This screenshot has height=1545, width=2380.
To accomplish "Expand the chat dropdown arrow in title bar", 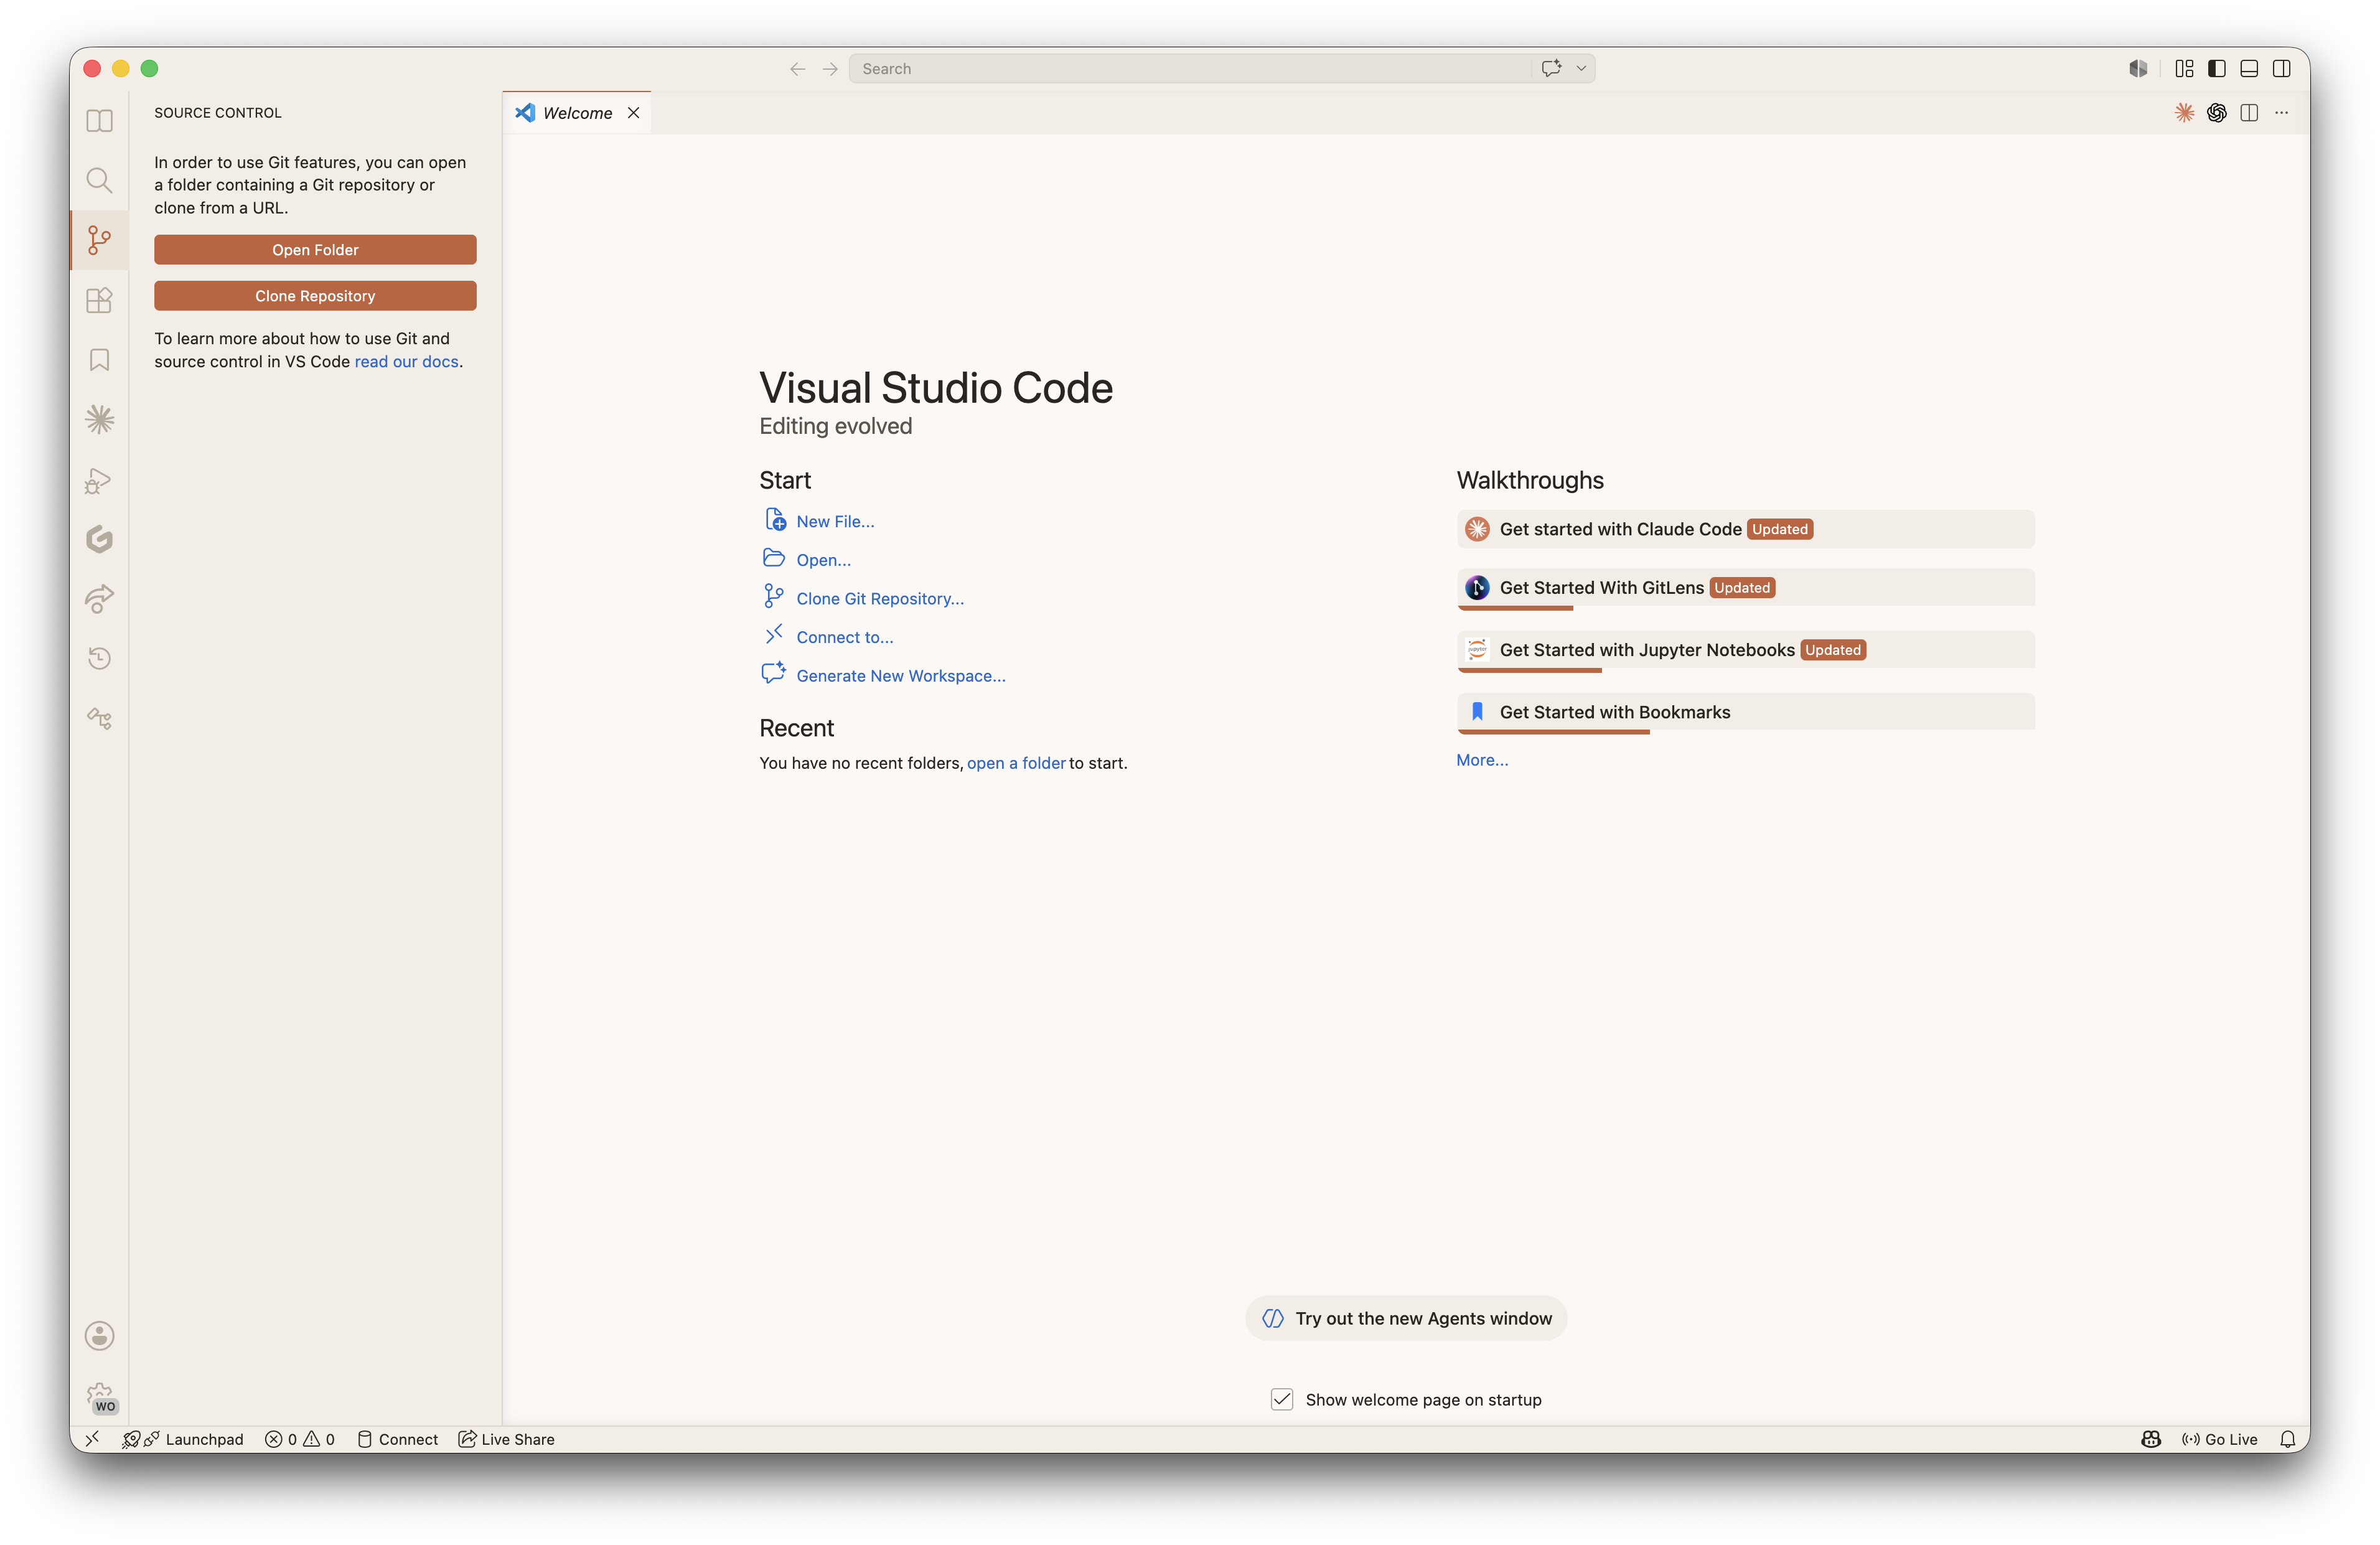I will 1581,69.
